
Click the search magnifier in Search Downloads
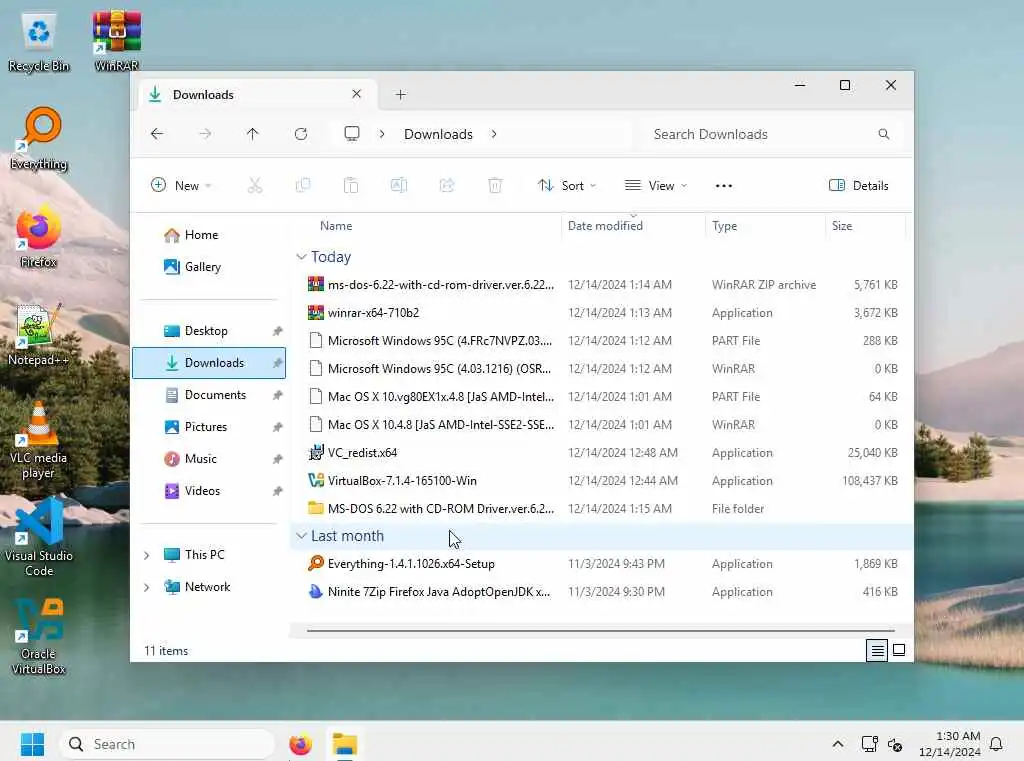coord(884,134)
